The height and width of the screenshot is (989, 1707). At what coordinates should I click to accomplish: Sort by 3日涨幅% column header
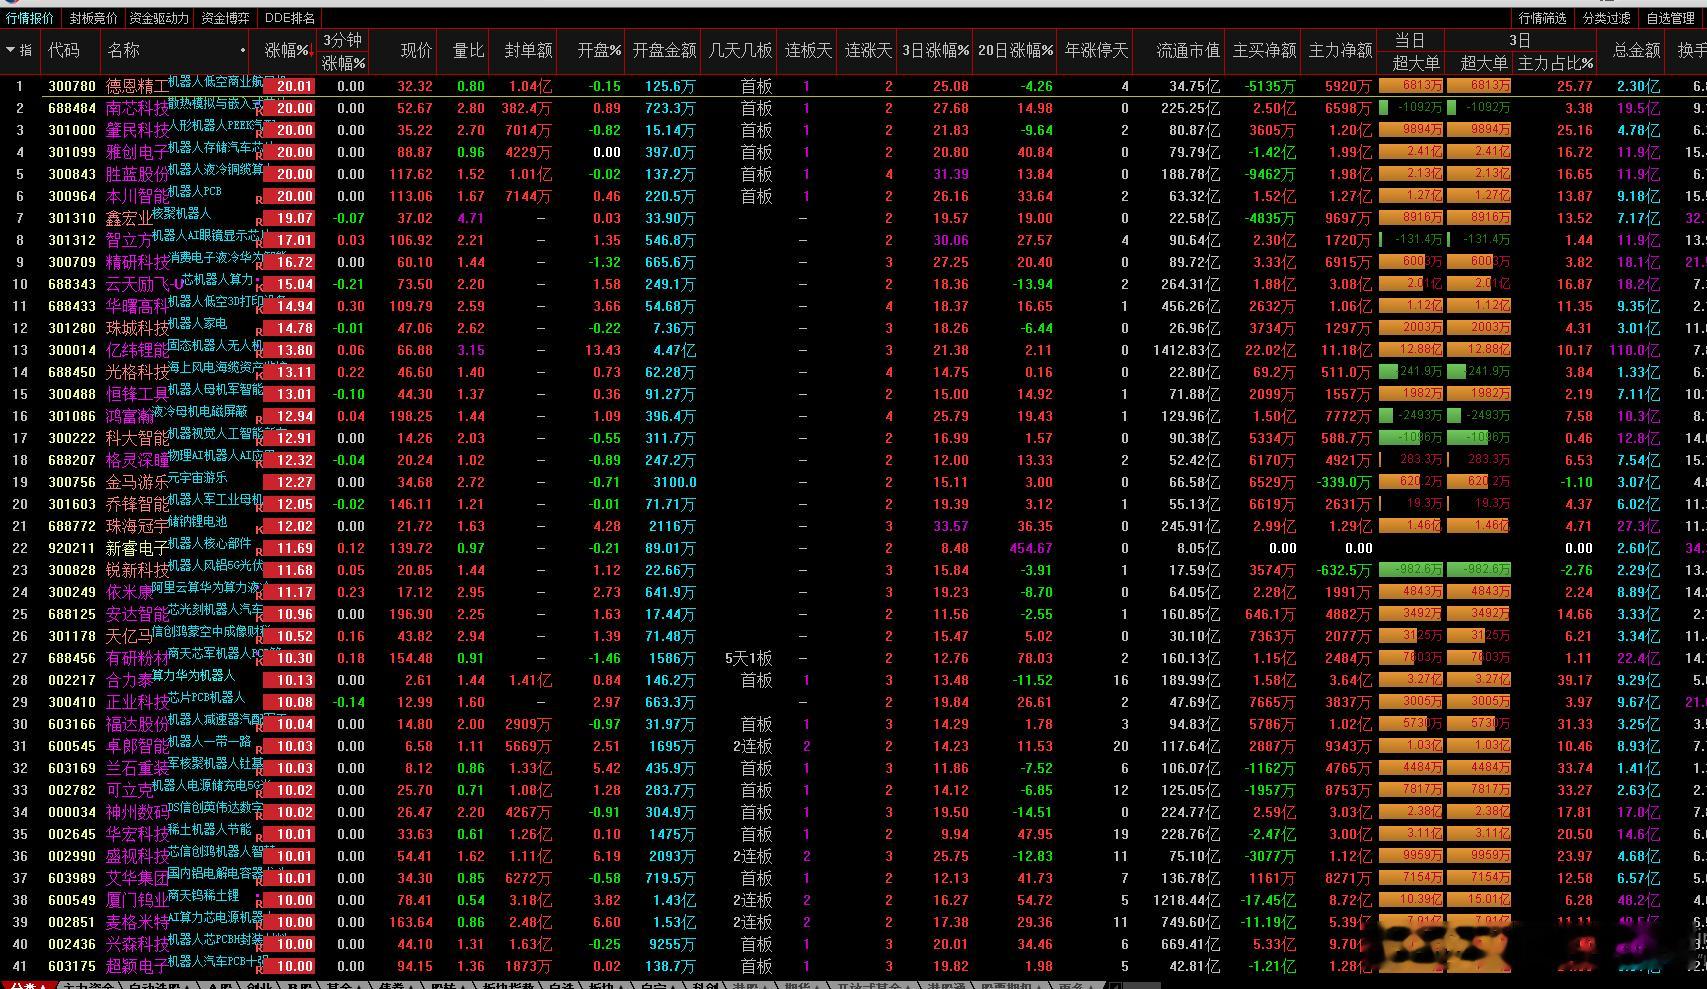point(935,50)
